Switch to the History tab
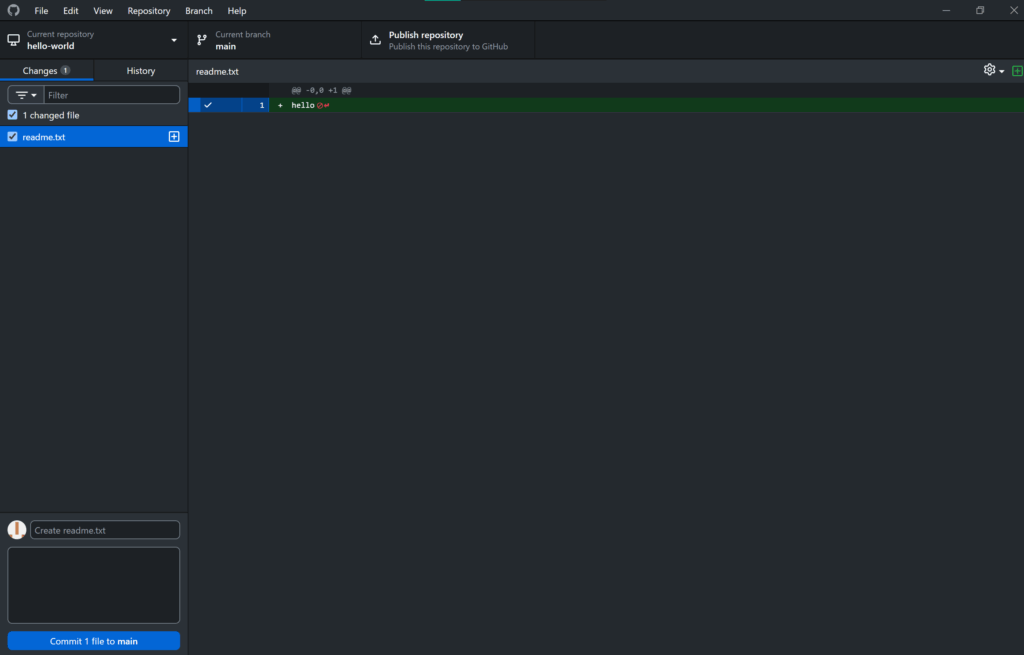The height and width of the screenshot is (655, 1024). pos(140,71)
